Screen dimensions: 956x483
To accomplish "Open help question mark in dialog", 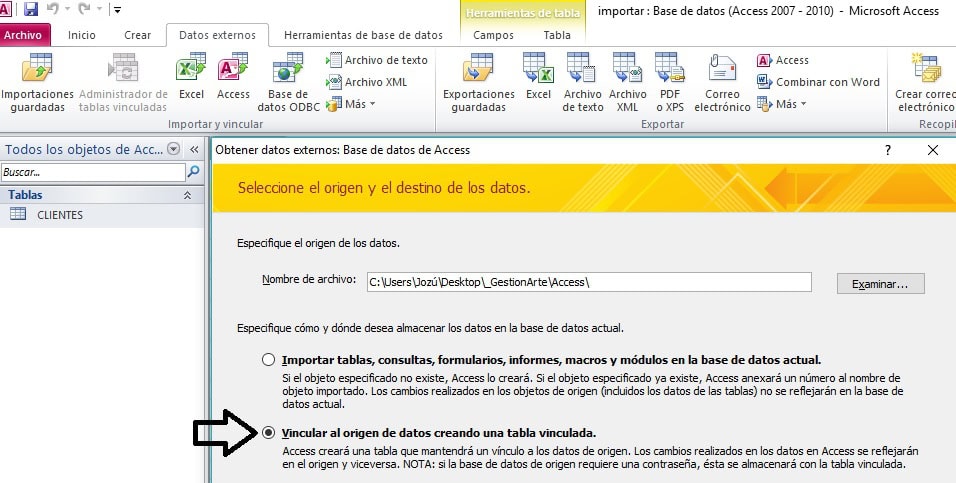I will (888, 150).
